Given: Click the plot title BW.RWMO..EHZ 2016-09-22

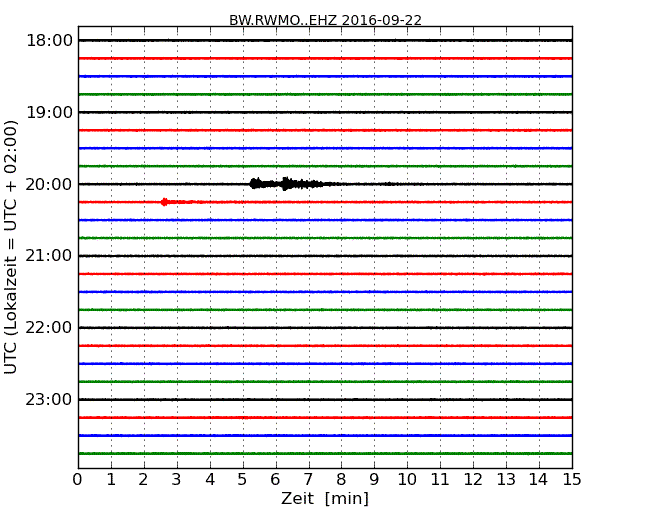Looking at the screenshot, I should 325,20.
